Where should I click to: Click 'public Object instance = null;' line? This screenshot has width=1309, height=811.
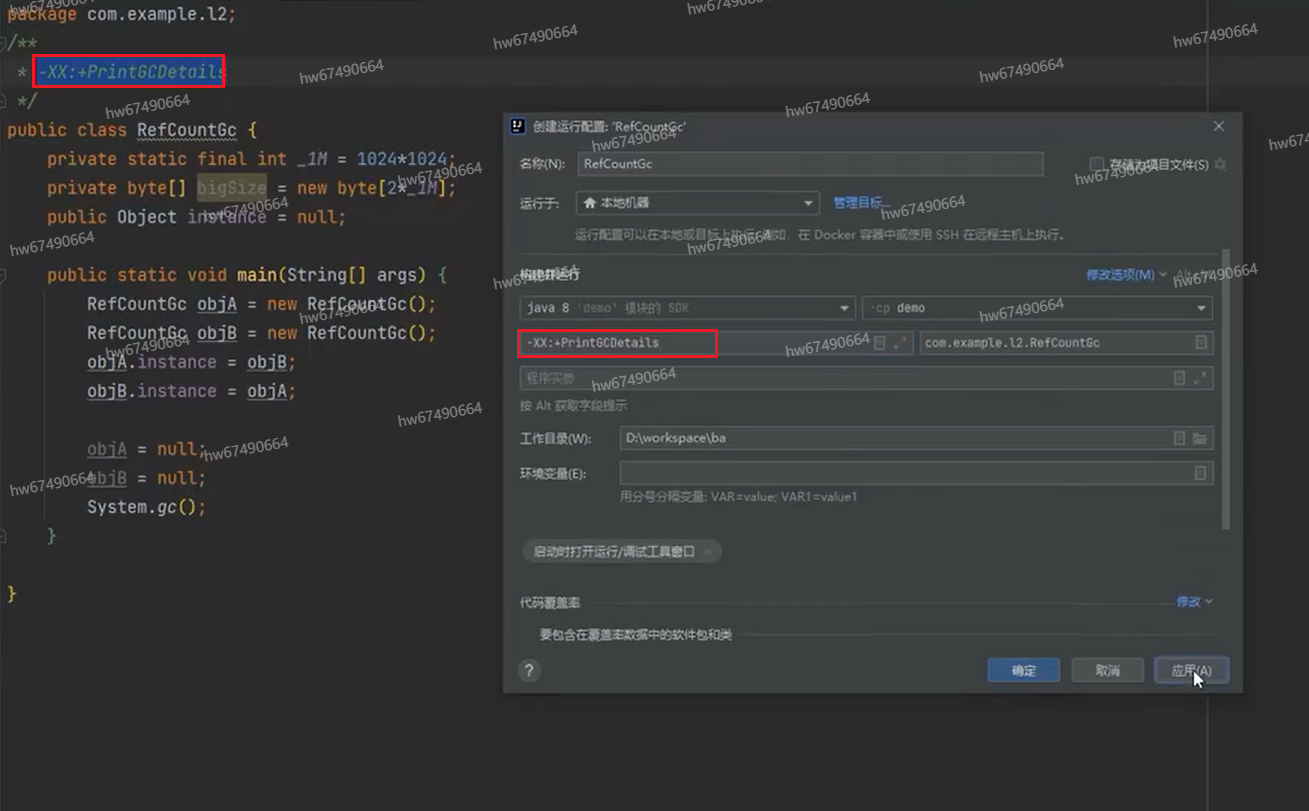pyautogui.click(x=196, y=217)
